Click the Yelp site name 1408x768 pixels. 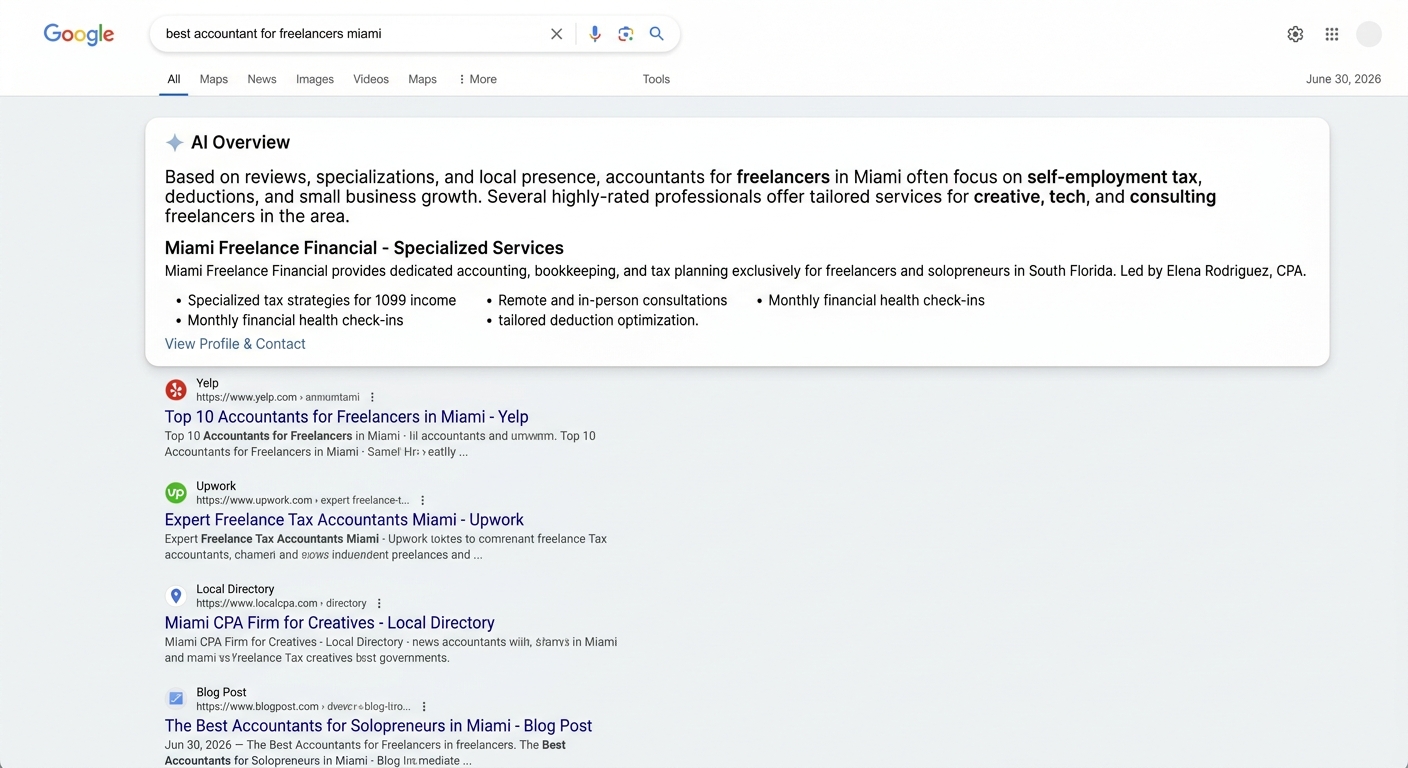(207, 383)
